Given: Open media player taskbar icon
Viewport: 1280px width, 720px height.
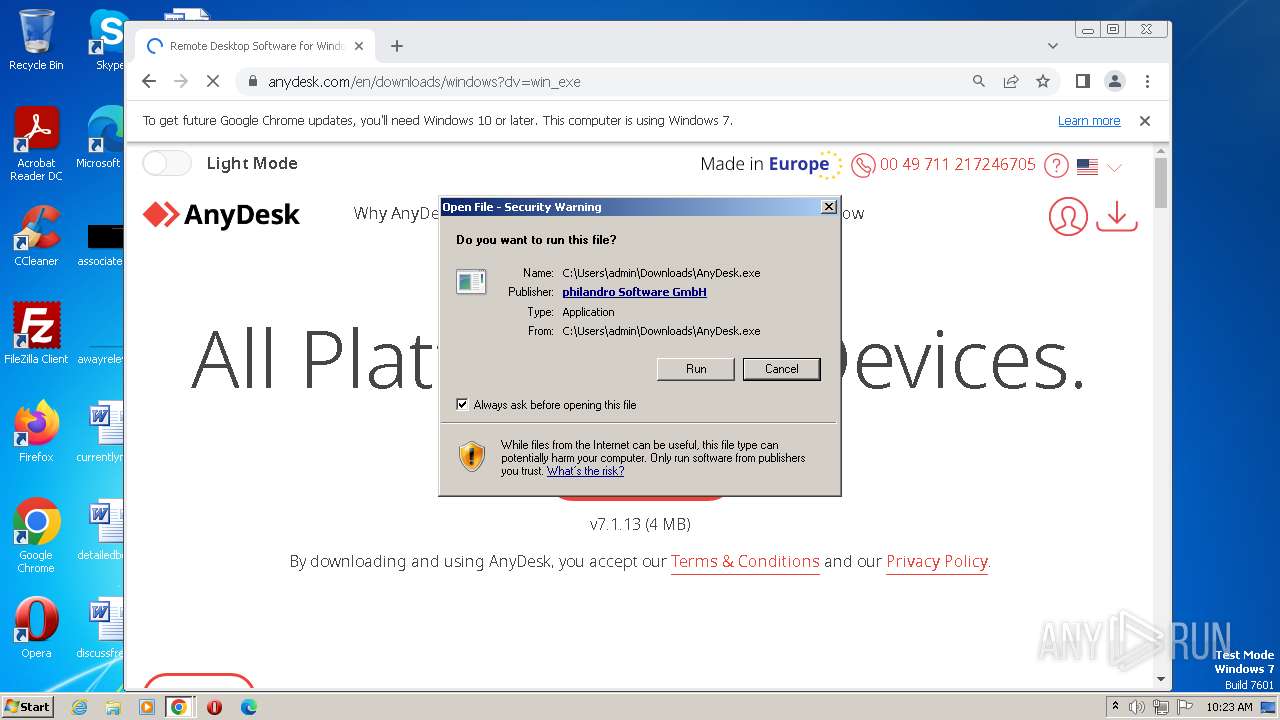Looking at the screenshot, I should (x=147, y=707).
